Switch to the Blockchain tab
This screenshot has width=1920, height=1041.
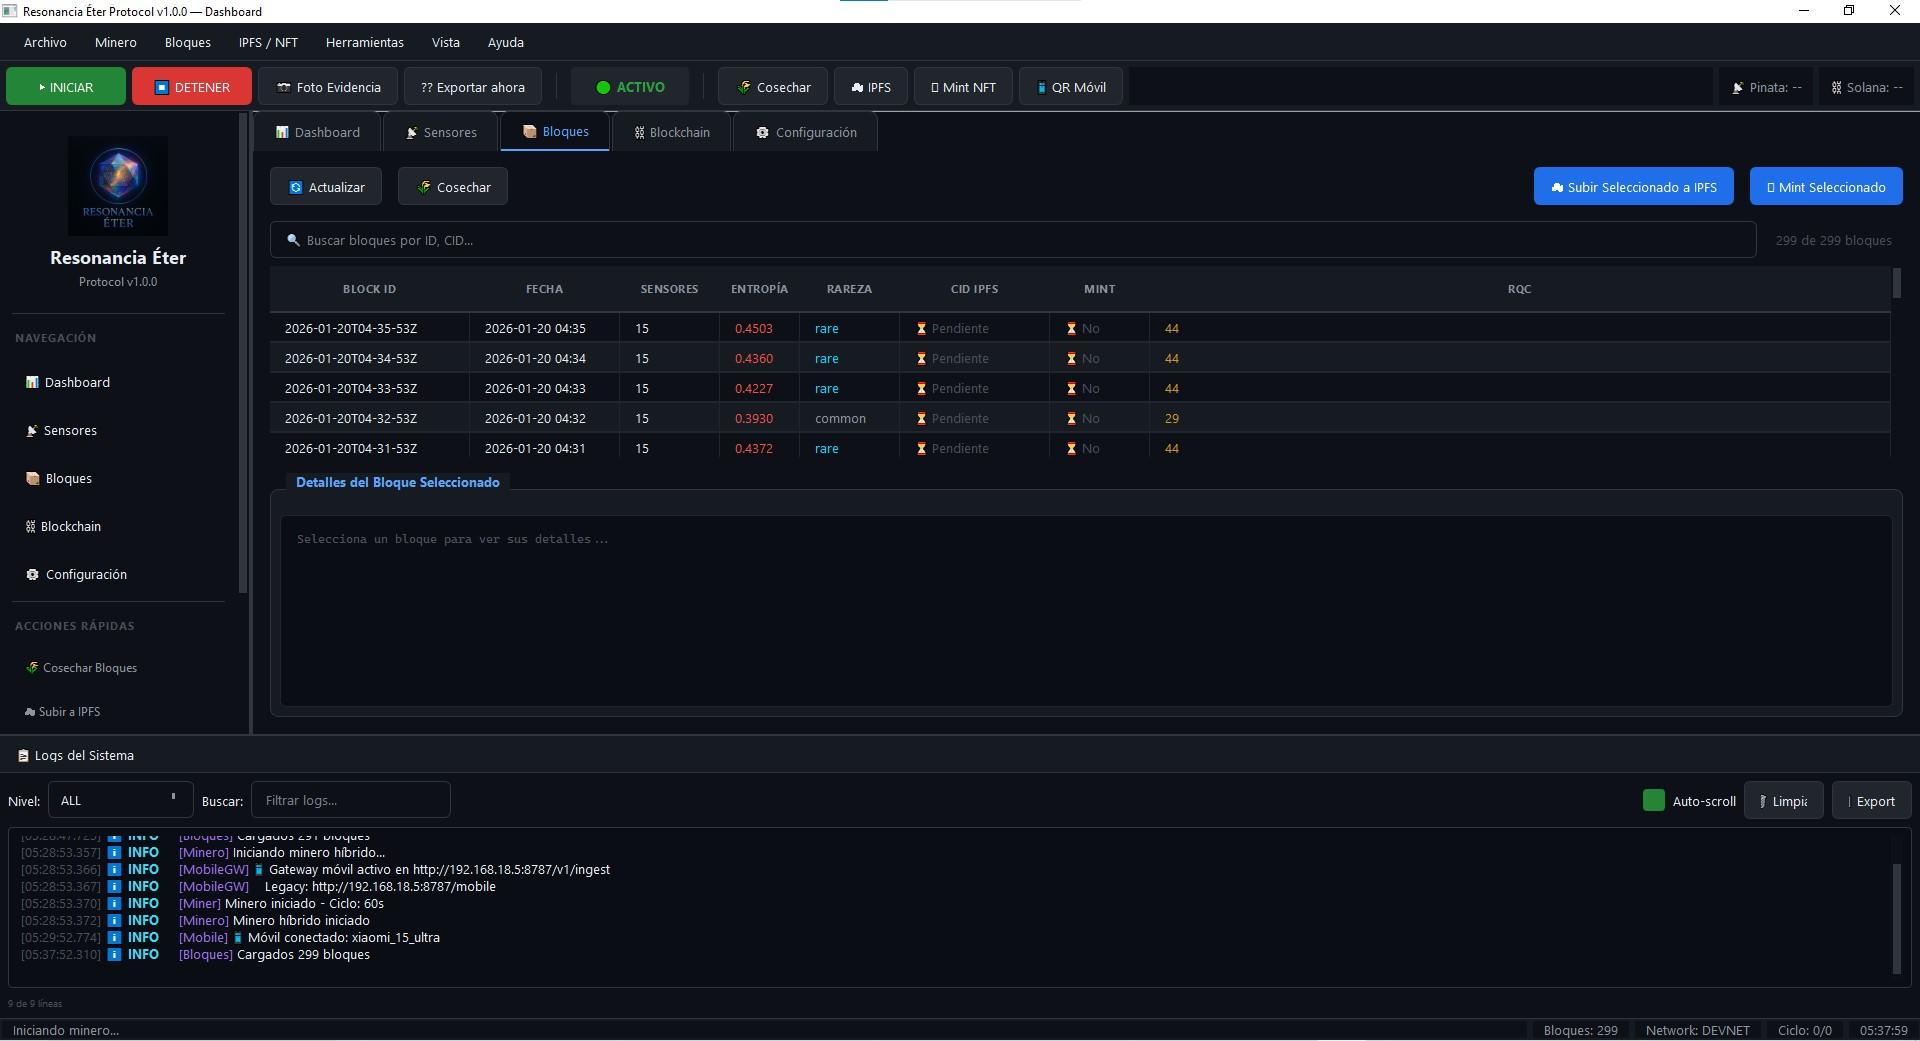[672, 133]
